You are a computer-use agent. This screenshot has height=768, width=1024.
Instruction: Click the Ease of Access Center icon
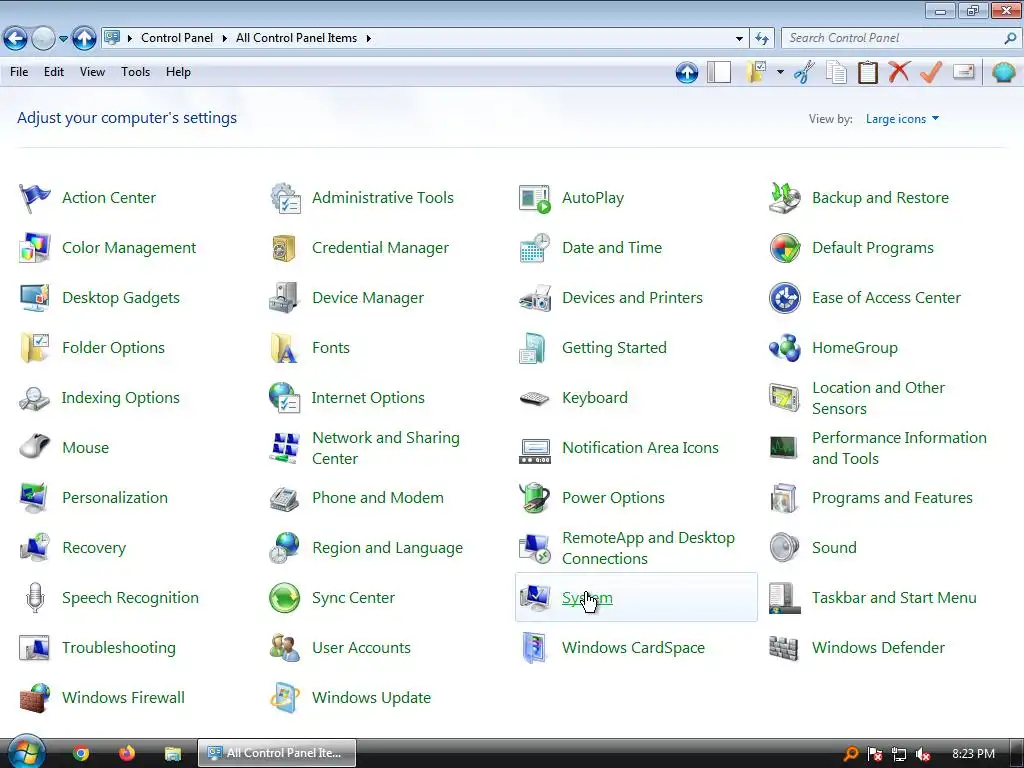[x=784, y=298]
